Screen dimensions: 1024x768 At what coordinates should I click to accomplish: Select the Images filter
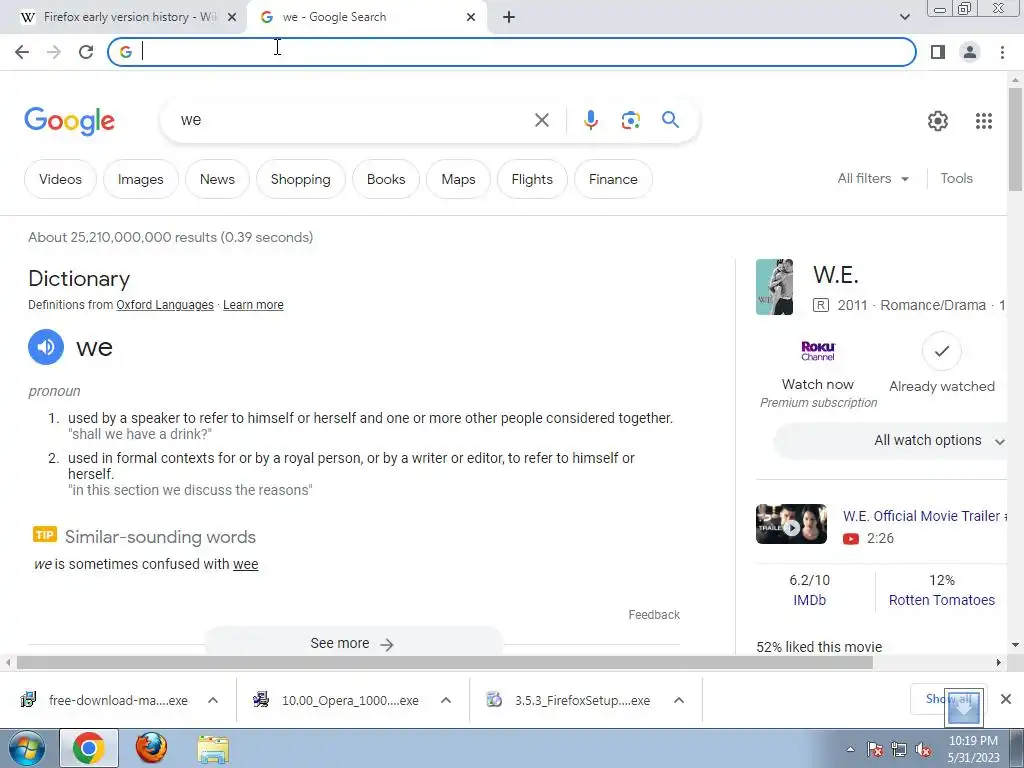140,179
